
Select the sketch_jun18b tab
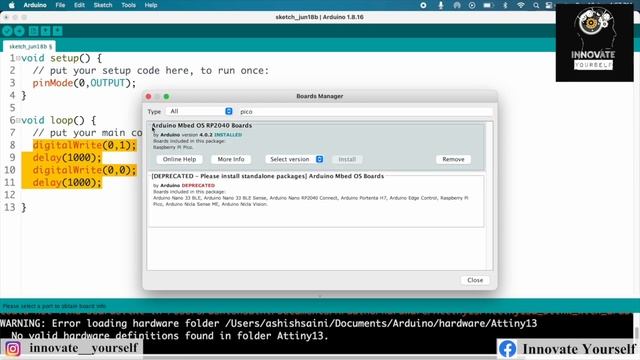[29, 46]
